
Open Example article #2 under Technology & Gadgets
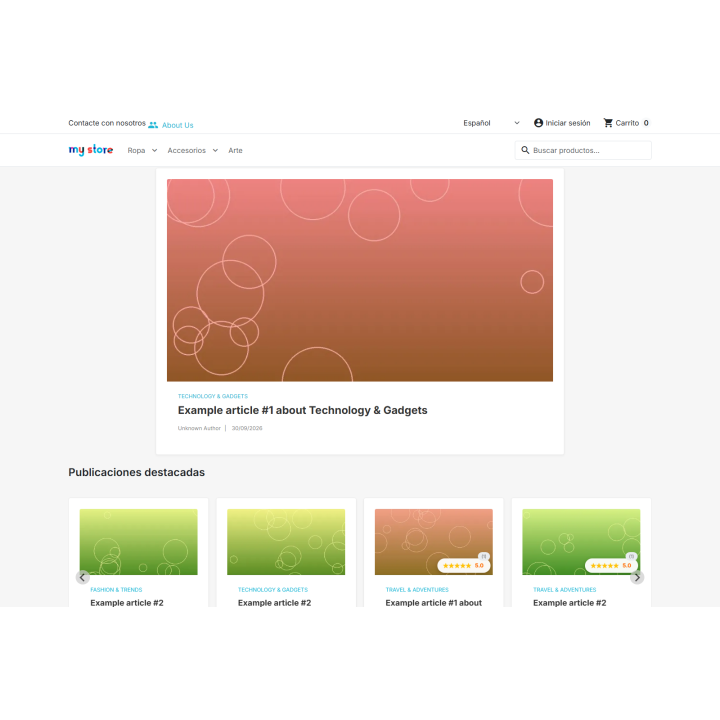coord(274,603)
